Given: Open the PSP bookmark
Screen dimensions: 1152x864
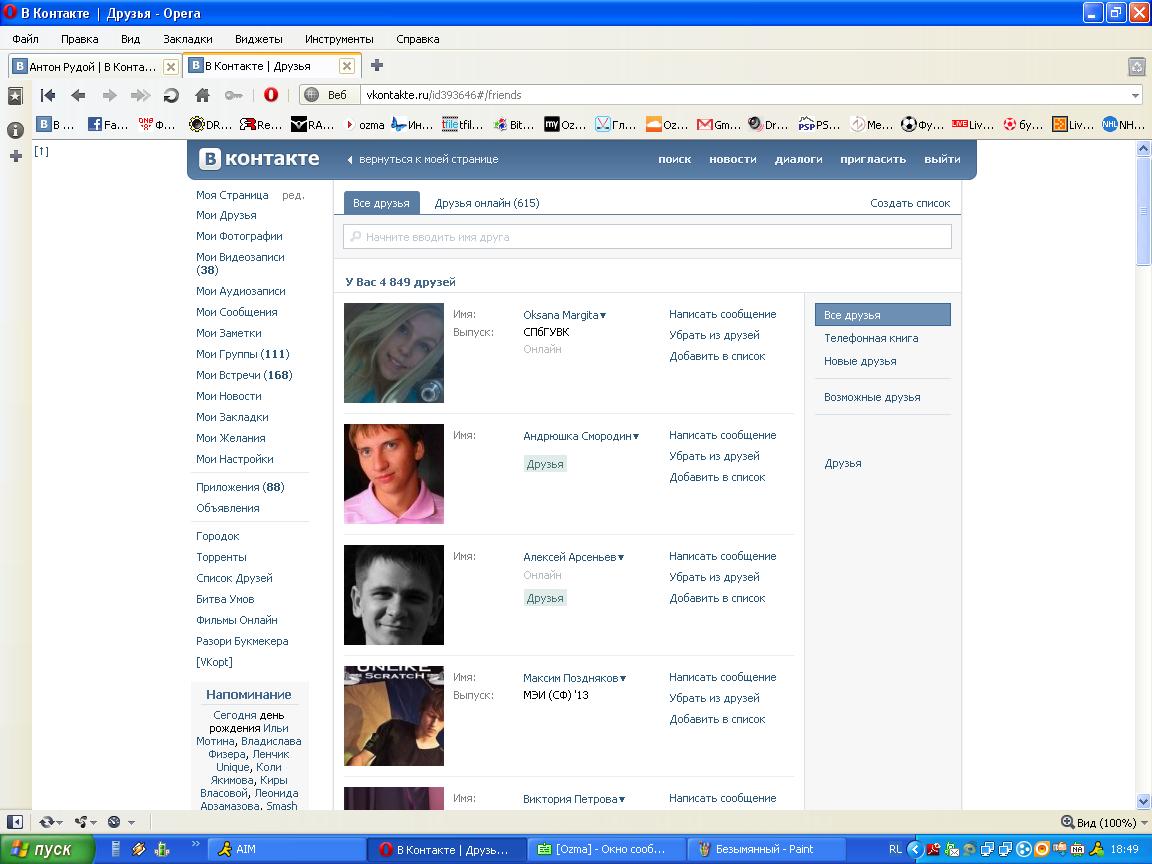Looking at the screenshot, I should (x=819, y=125).
